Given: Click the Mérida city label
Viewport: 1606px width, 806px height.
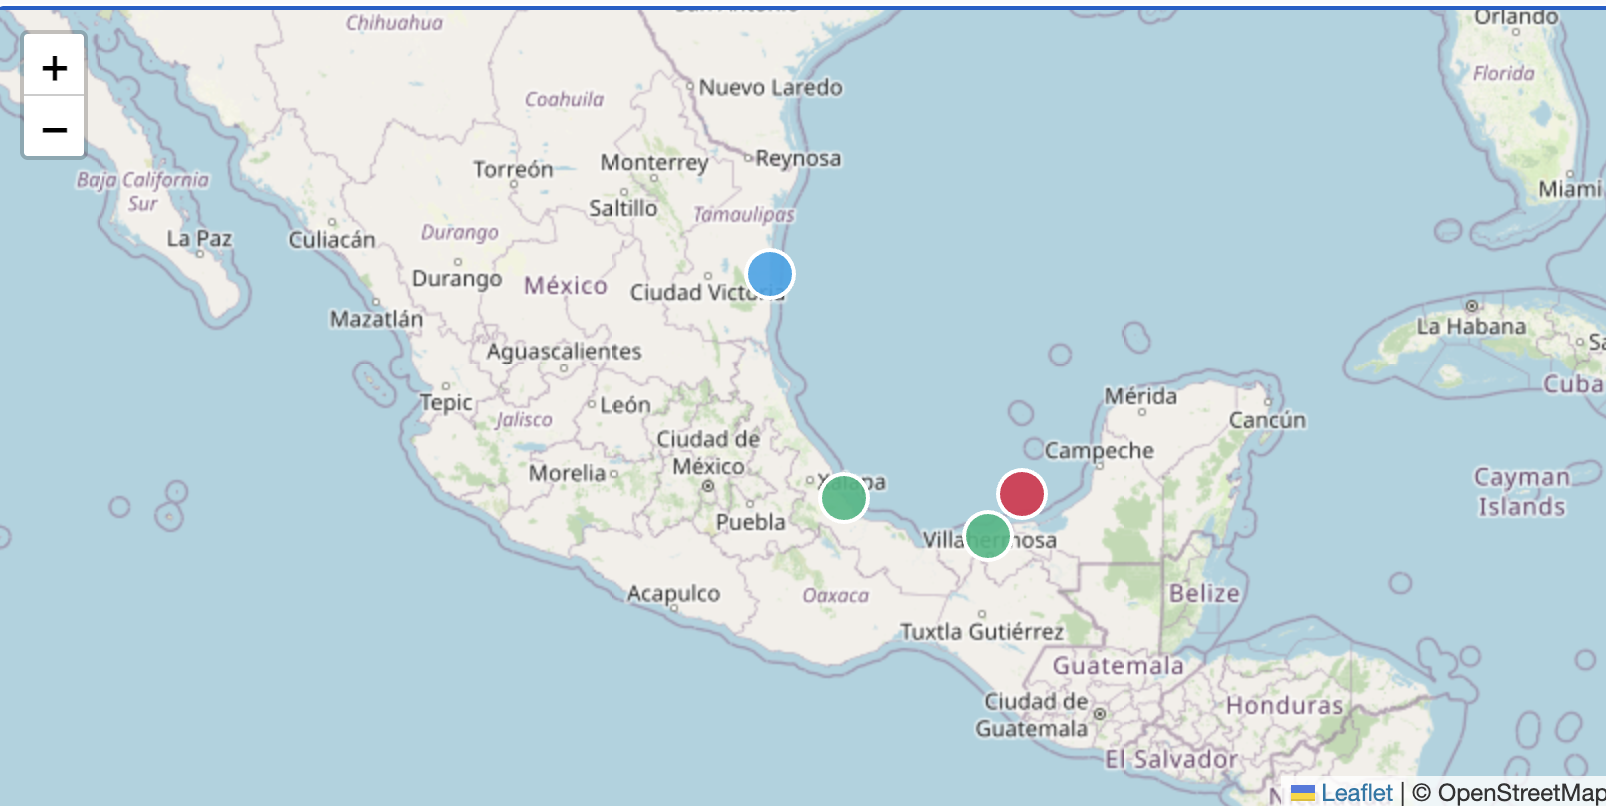Looking at the screenshot, I should (1141, 396).
